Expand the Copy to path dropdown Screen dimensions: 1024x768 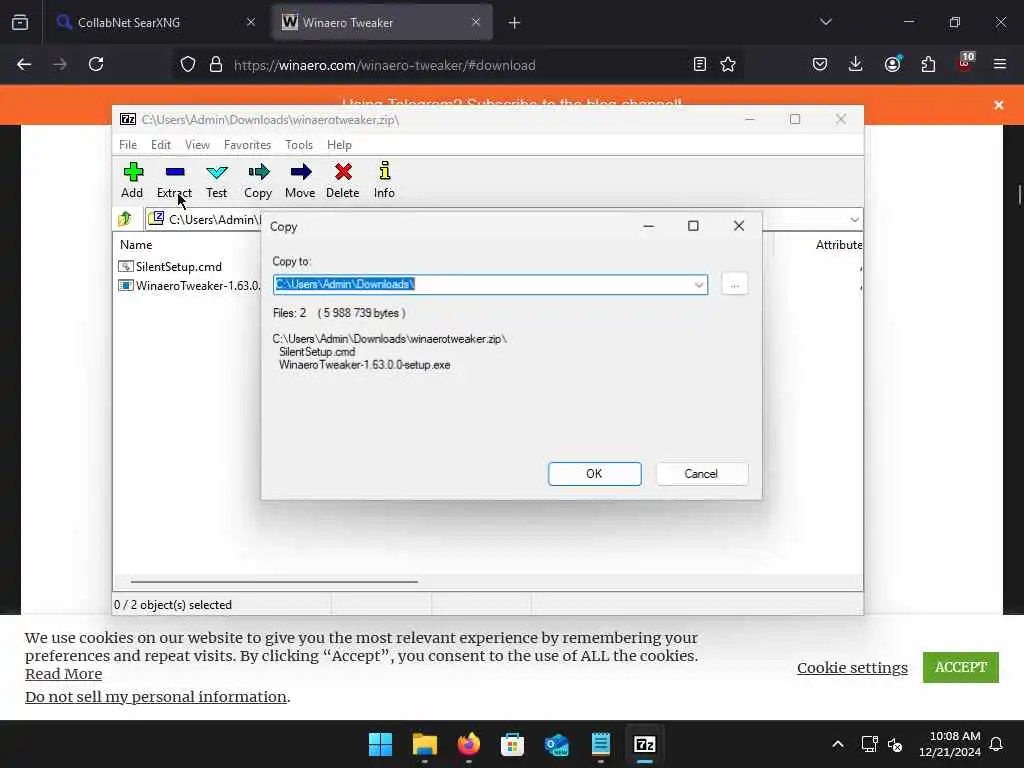coord(698,285)
